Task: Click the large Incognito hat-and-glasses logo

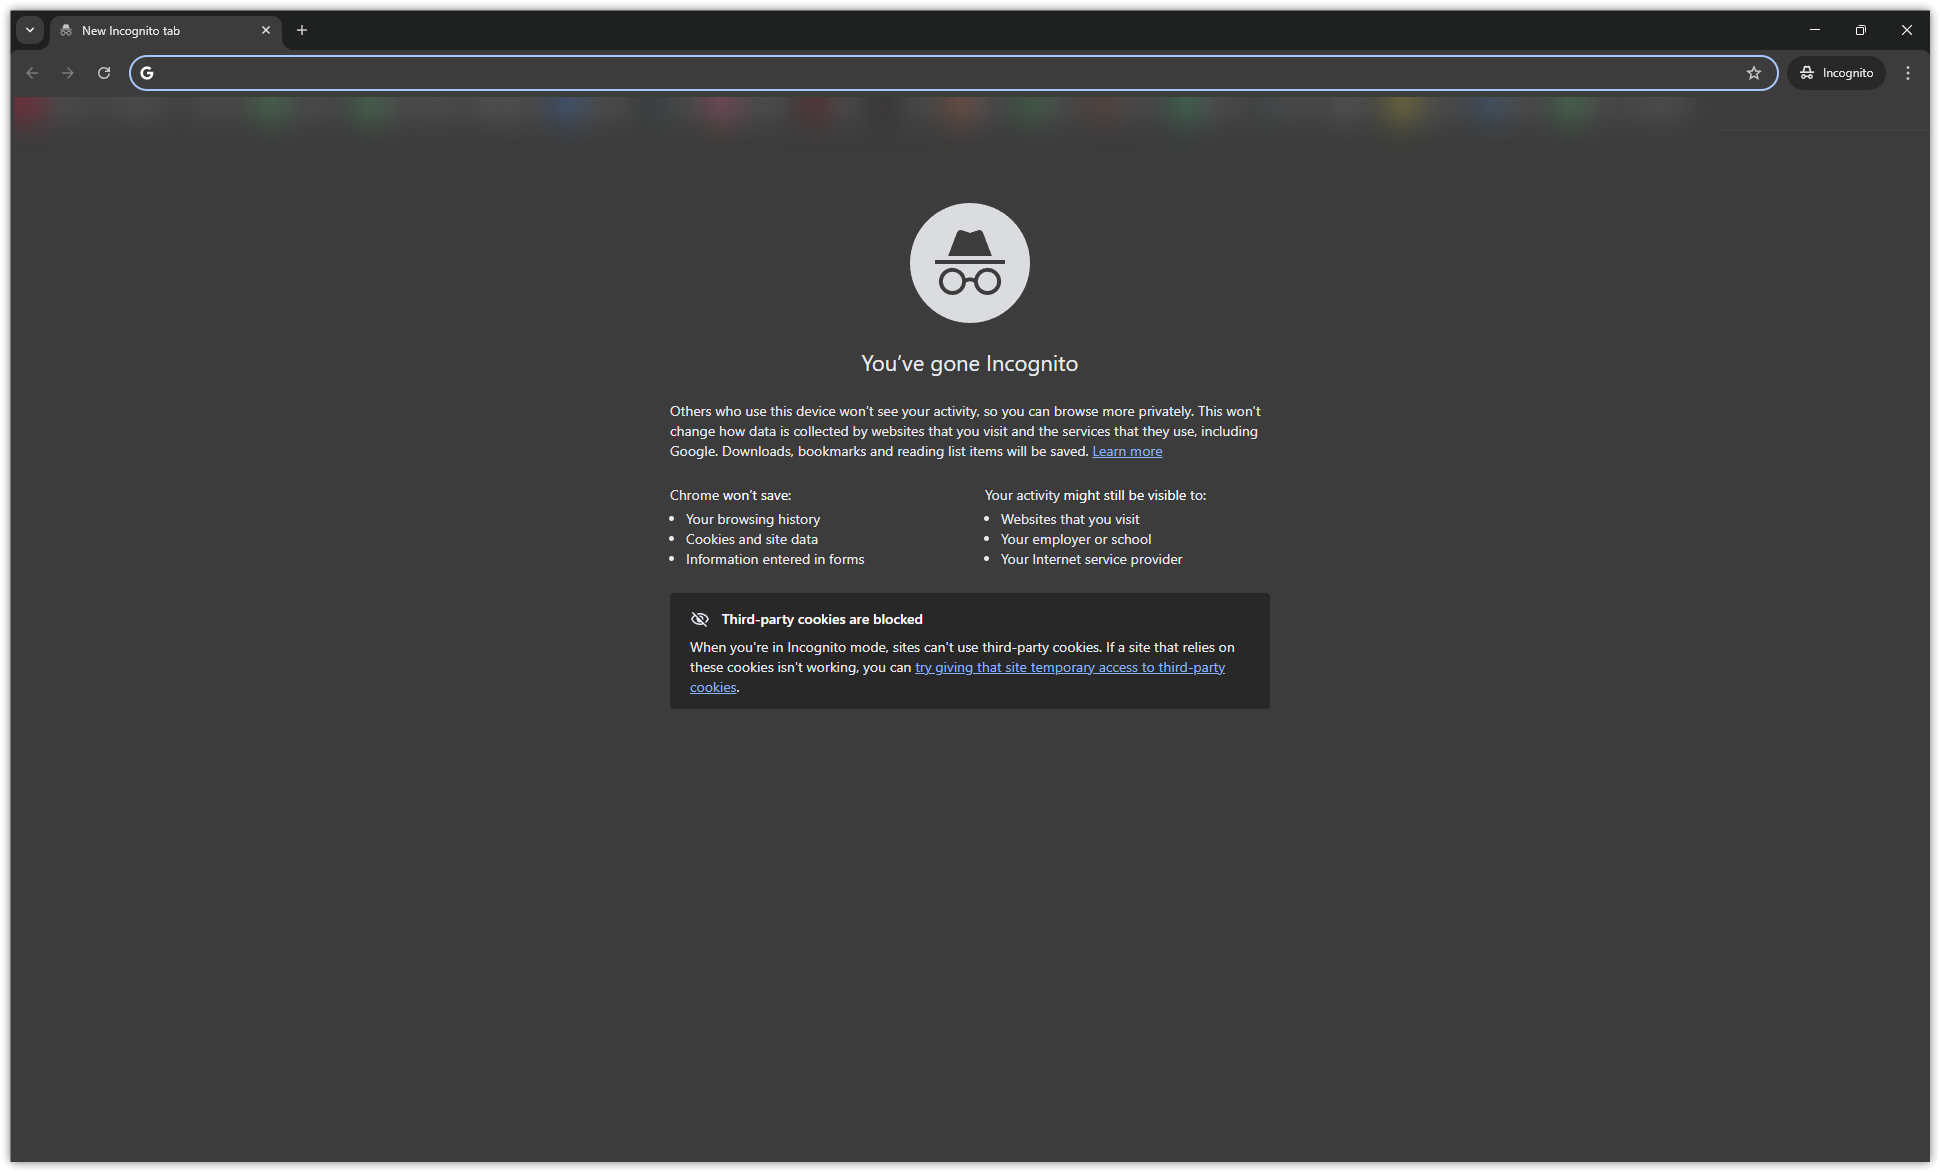Action: [x=969, y=263]
